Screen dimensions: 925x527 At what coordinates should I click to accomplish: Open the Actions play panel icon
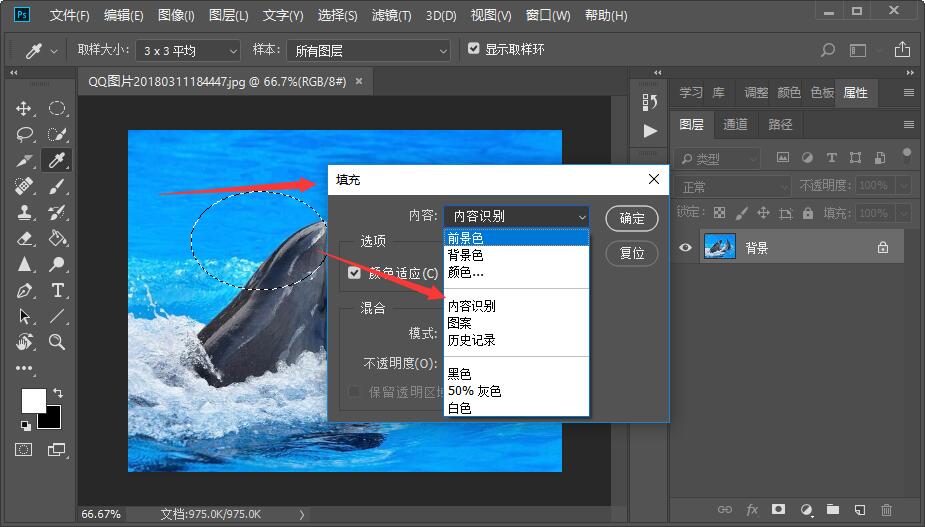650,130
